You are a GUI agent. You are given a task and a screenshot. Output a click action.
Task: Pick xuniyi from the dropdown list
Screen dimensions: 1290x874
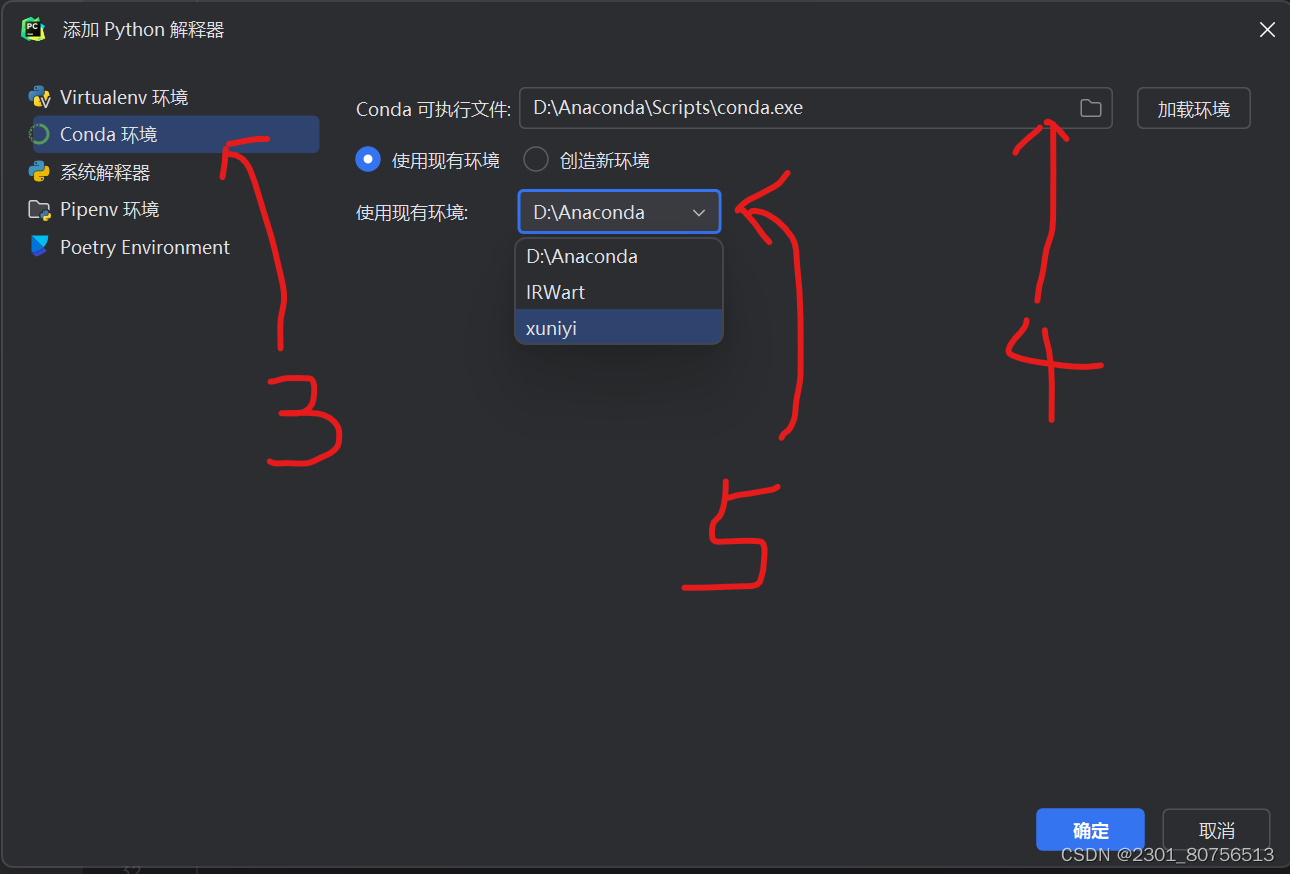(619, 328)
